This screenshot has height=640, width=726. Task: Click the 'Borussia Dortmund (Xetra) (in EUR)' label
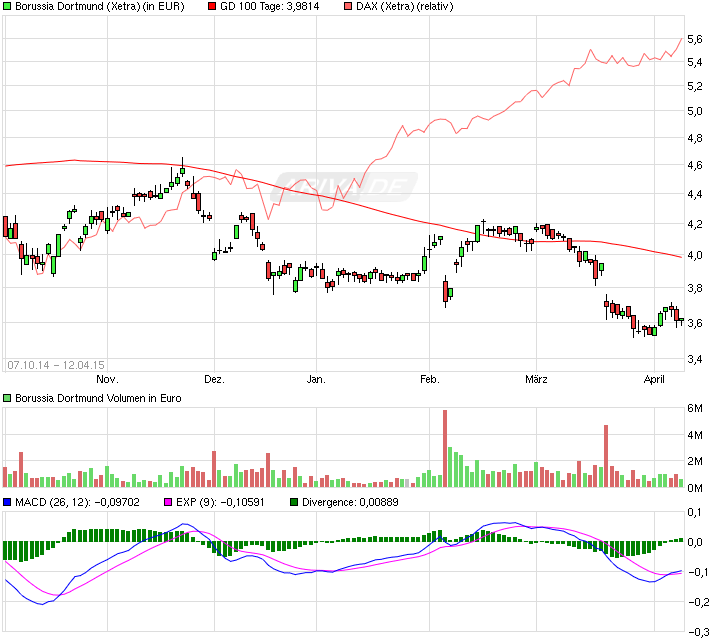[100, 6]
